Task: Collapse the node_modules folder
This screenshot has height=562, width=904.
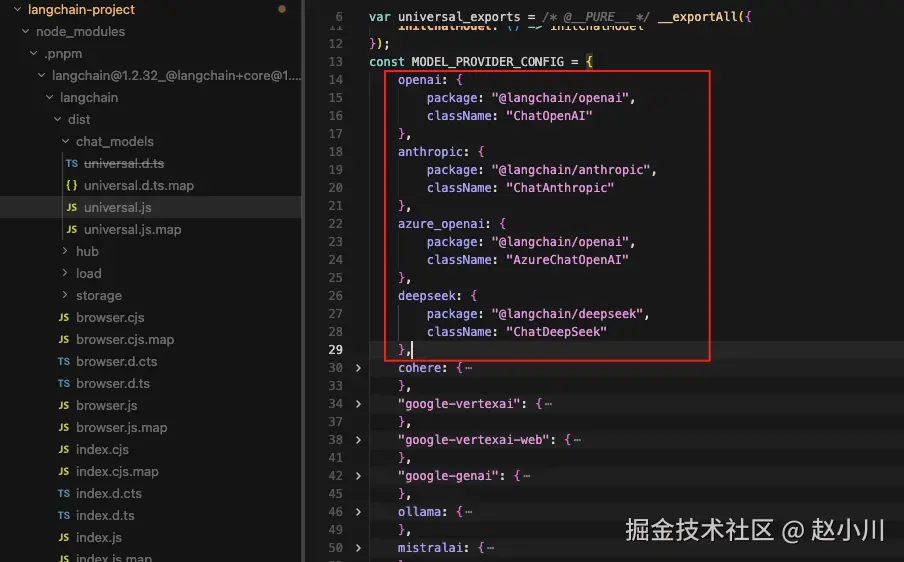Action: click(x=25, y=31)
